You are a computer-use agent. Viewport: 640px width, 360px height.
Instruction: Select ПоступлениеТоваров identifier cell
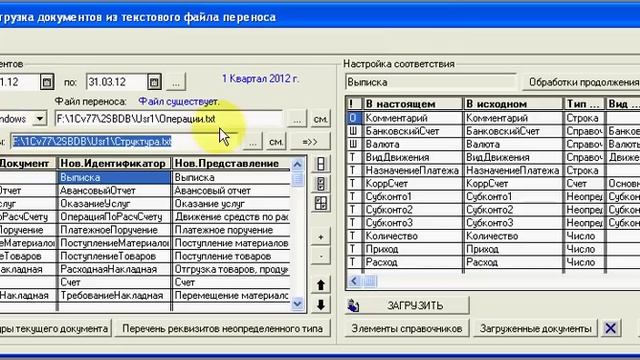tap(115, 256)
